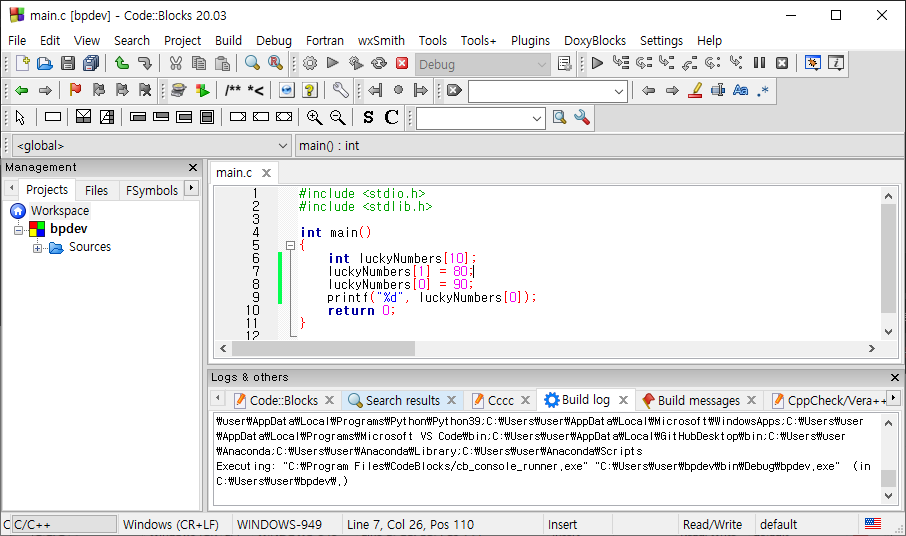Click the Break debugger pause icon
This screenshot has height=536, width=906.
[x=759, y=63]
